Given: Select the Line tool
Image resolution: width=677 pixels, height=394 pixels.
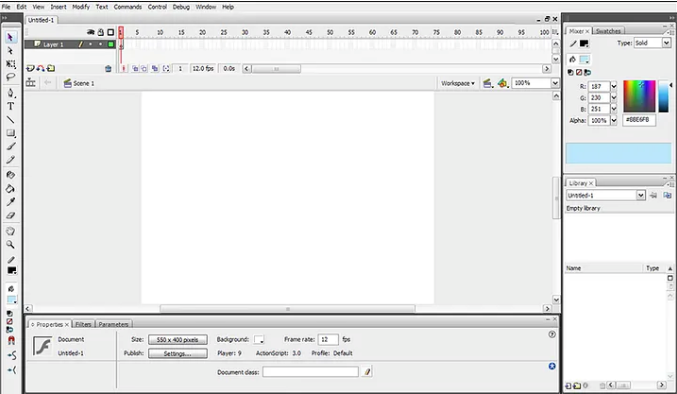Looking at the screenshot, I should click(10, 120).
